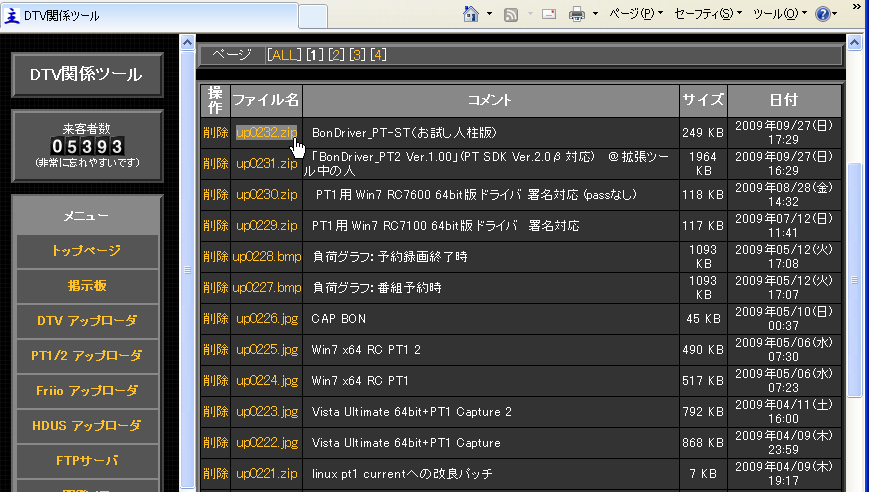Open FTPサーバ link

point(87,460)
